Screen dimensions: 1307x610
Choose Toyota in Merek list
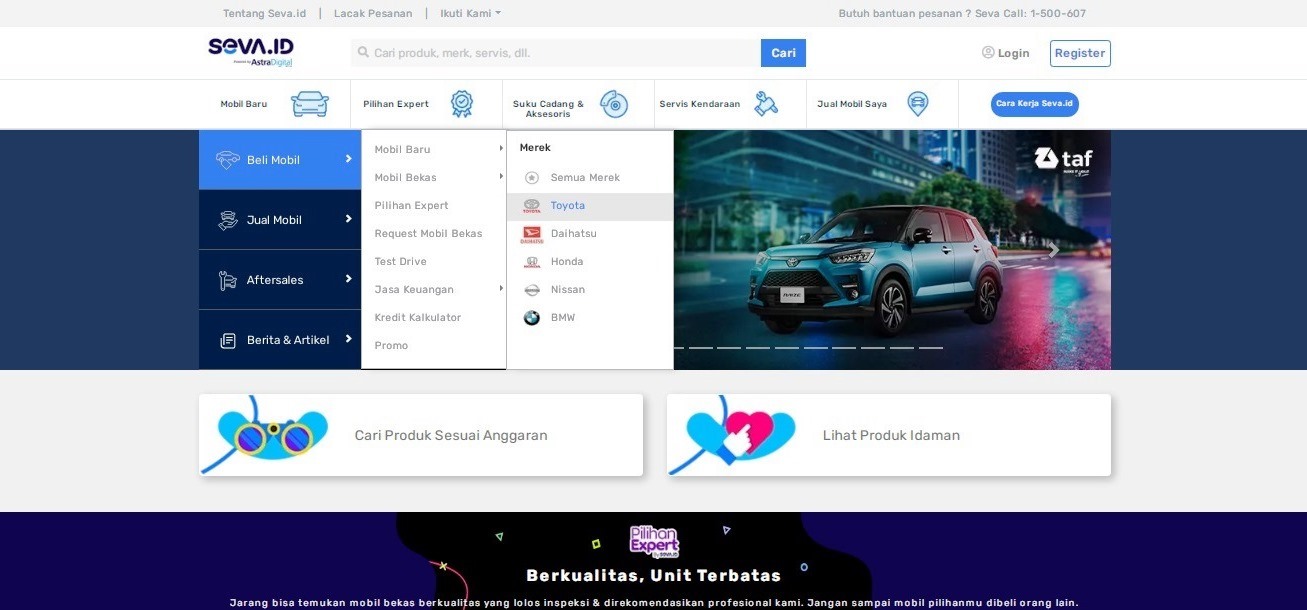(590, 206)
